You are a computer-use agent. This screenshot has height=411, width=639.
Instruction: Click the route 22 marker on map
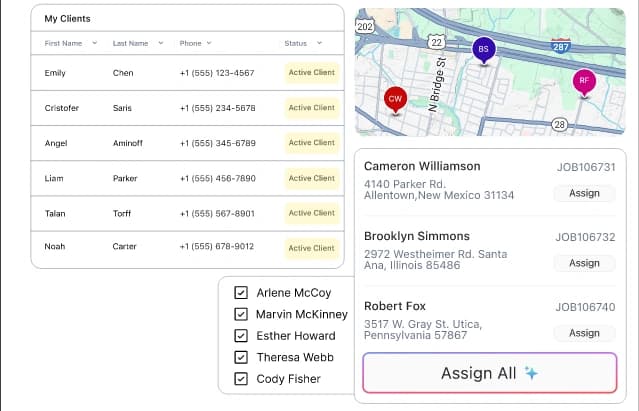pyautogui.click(x=436, y=42)
